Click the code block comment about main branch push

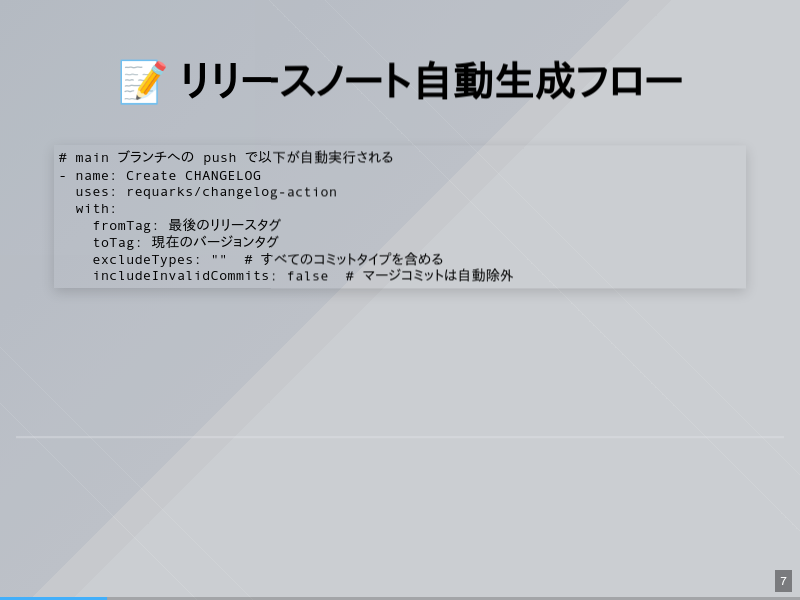[226, 157]
